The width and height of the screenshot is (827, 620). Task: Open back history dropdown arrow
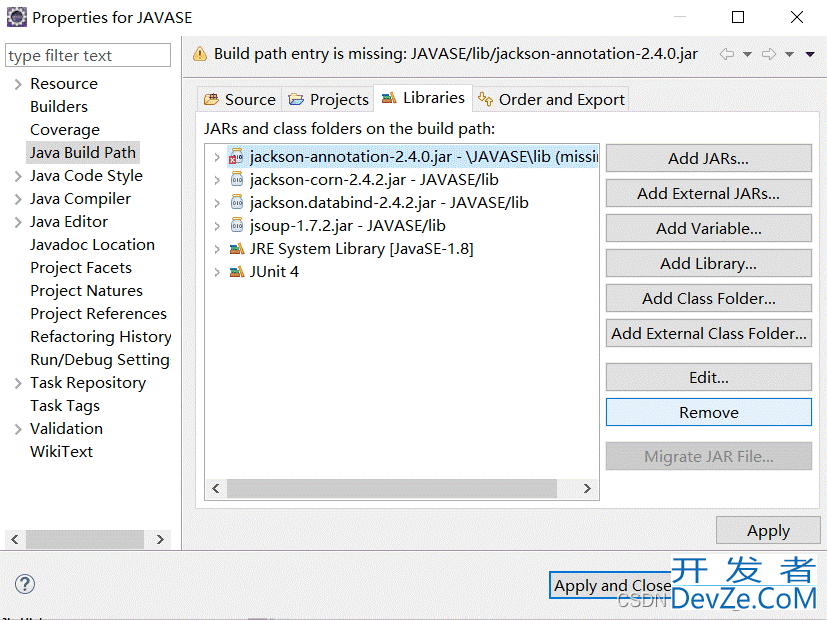click(x=747, y=54)
